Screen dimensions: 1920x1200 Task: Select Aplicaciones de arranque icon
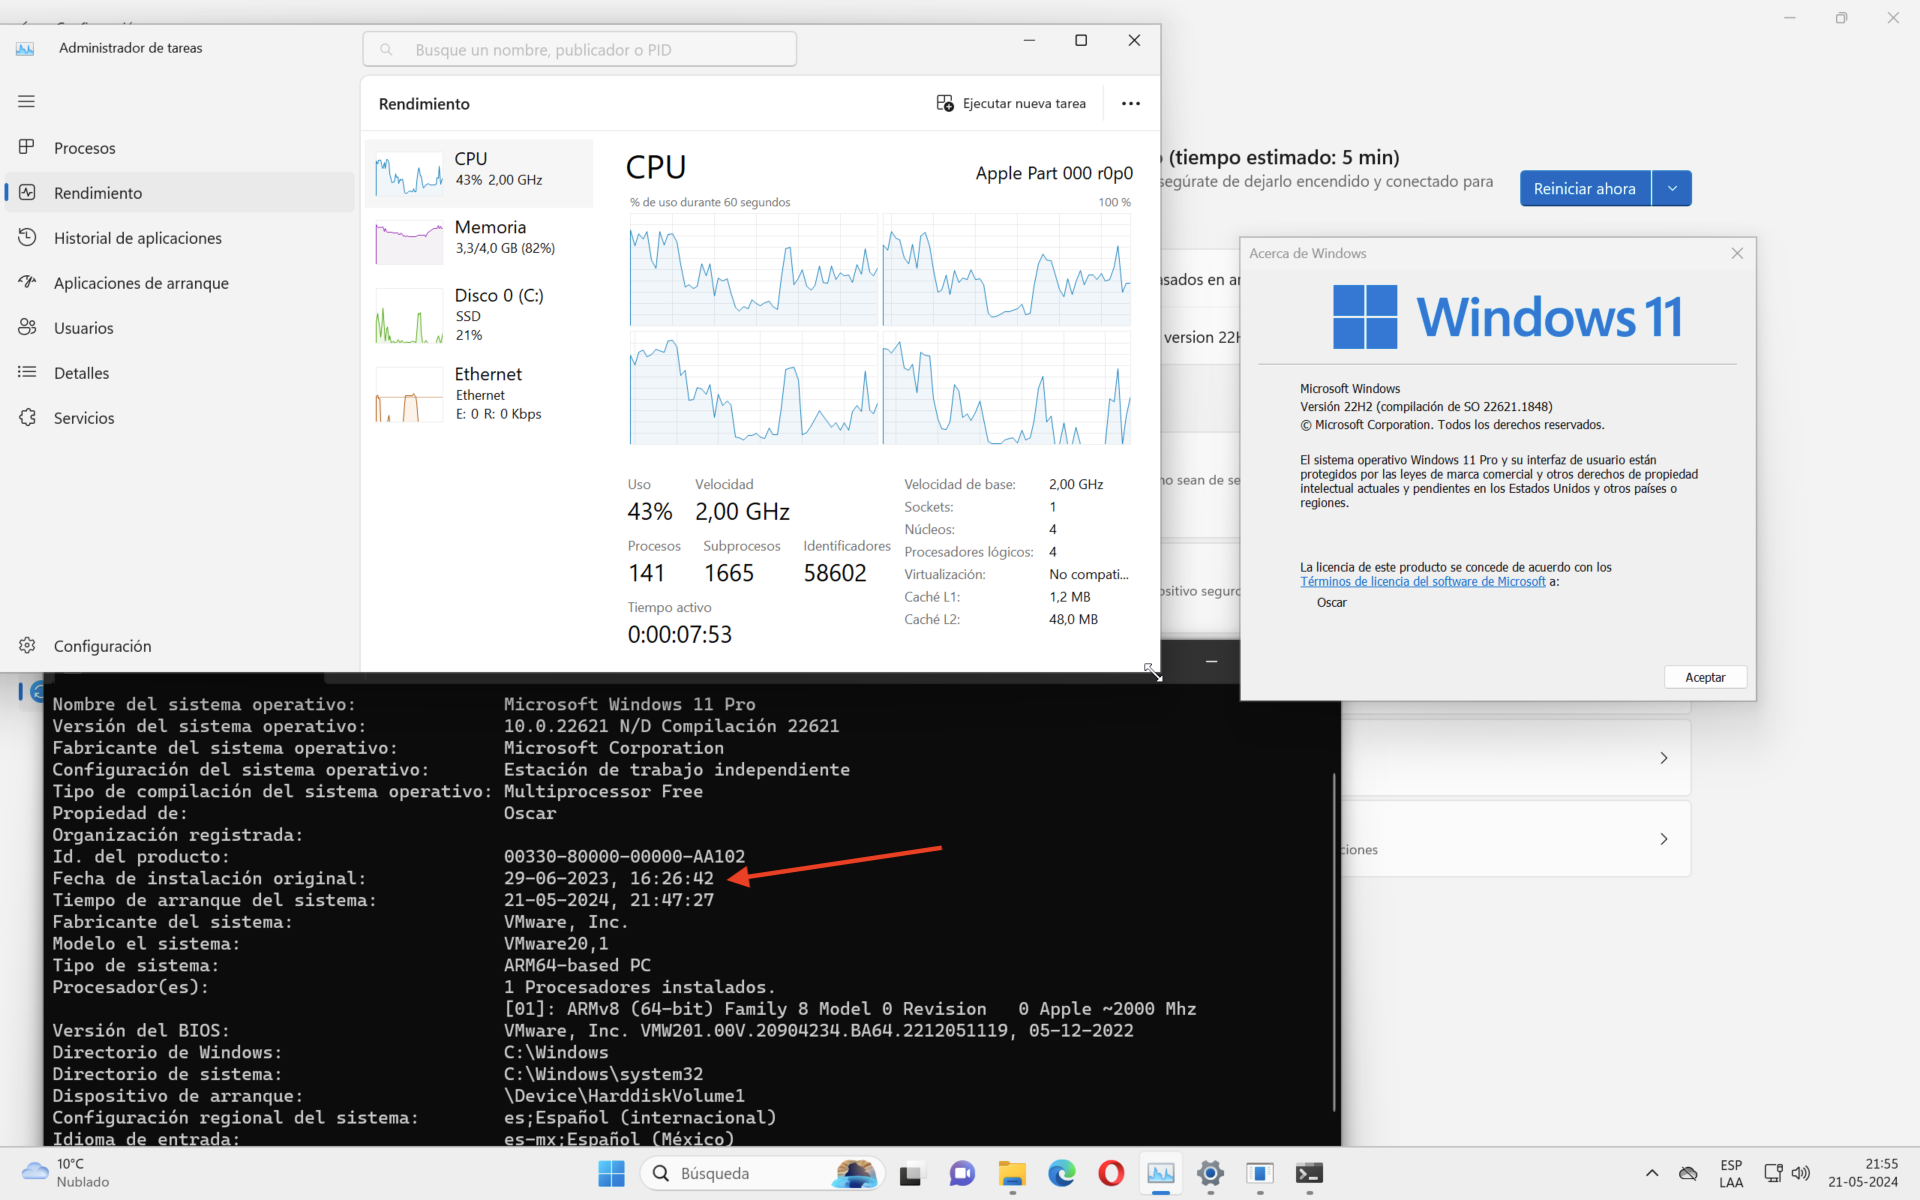27,282
